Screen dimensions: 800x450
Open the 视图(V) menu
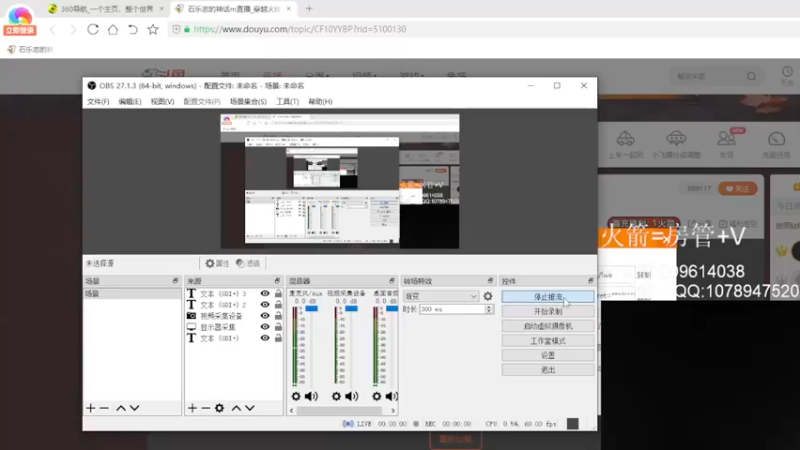pyautogui.click(x=162, y=102)
